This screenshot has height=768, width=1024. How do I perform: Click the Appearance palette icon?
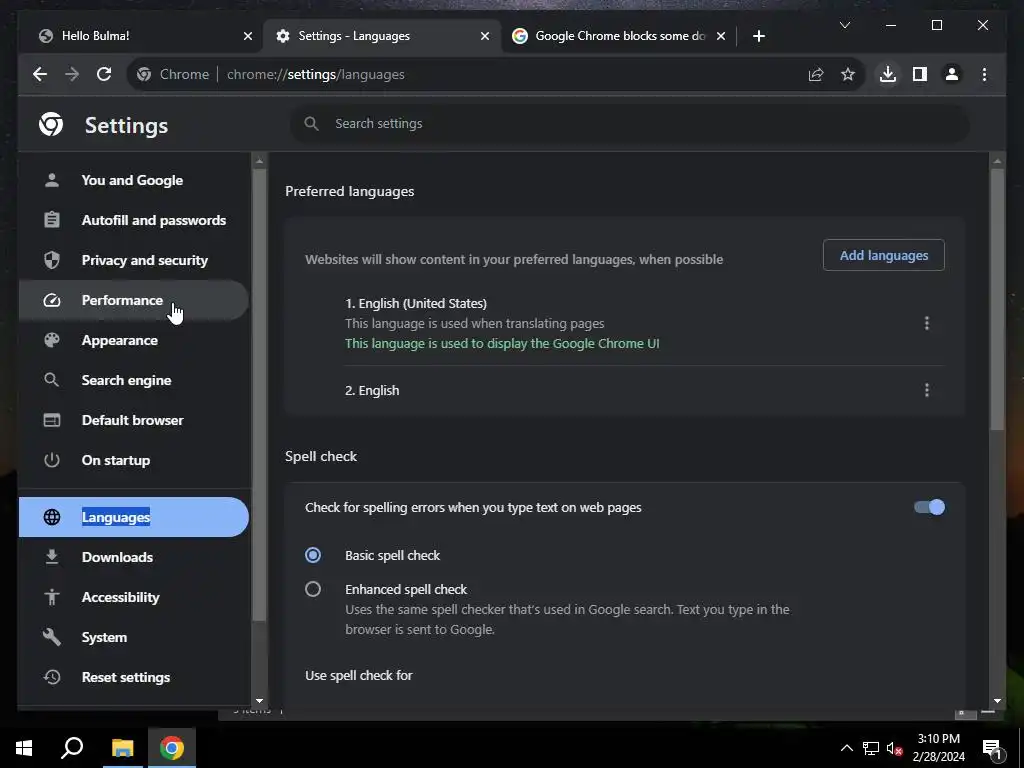52,340
